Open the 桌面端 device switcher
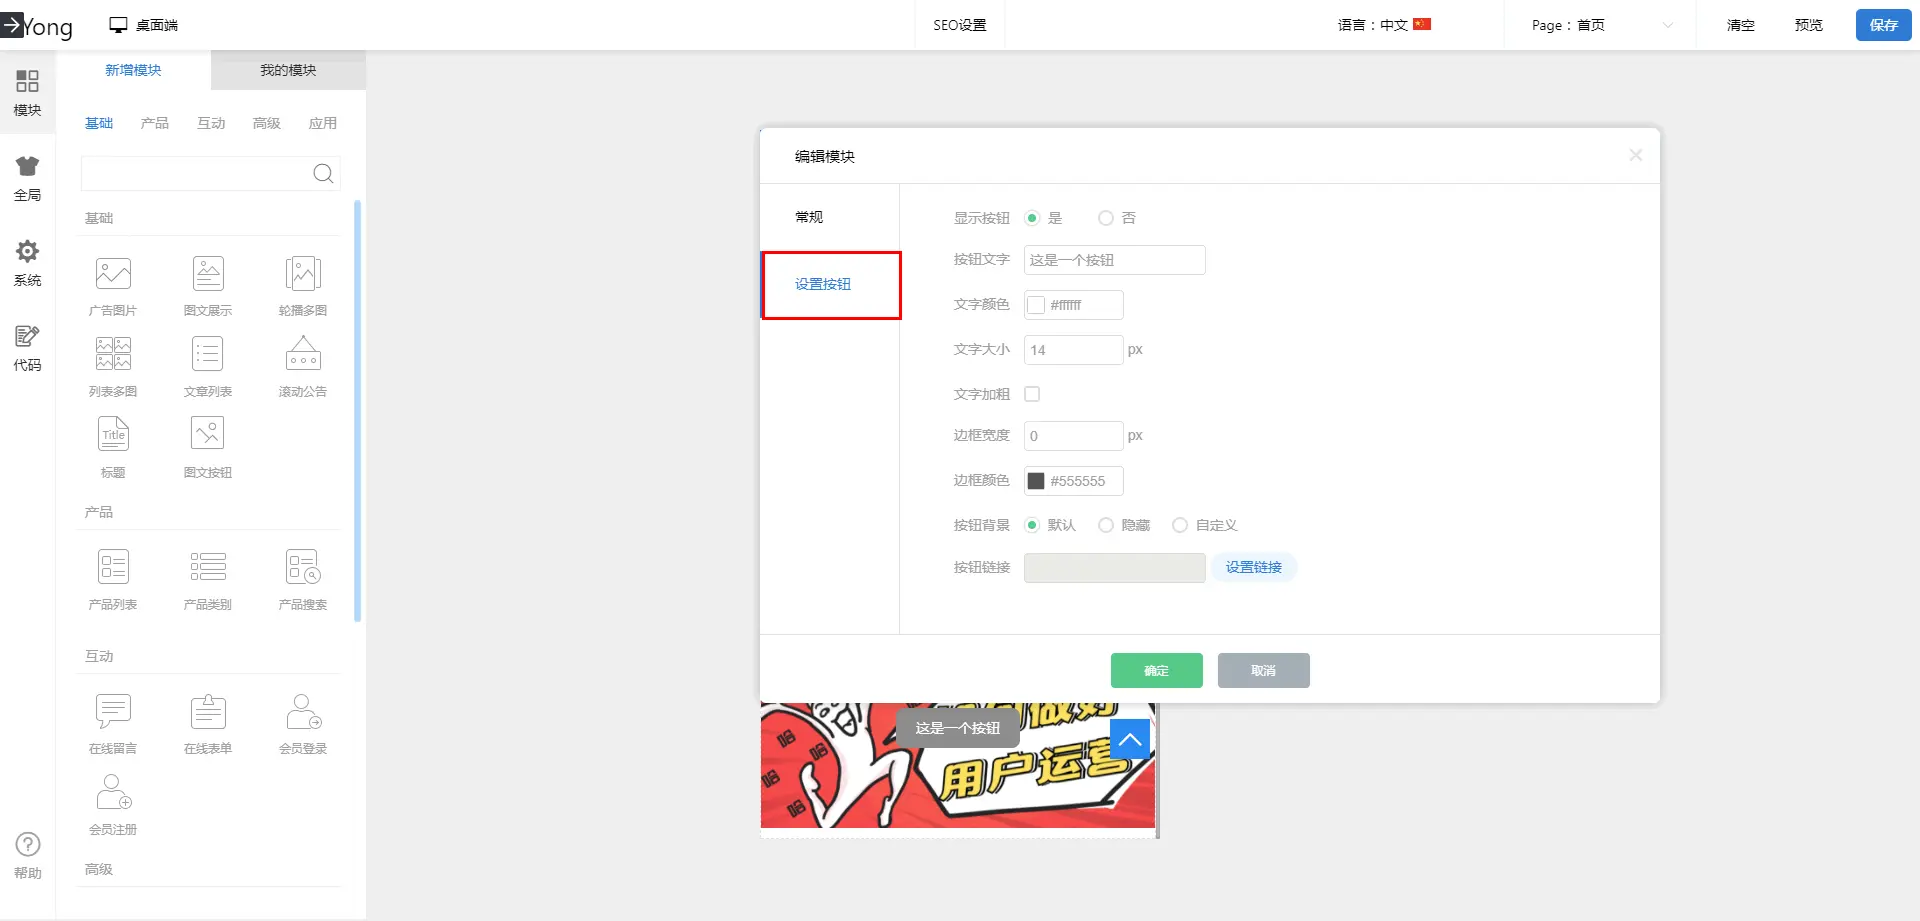The image size is (1920, 921). 144,25
